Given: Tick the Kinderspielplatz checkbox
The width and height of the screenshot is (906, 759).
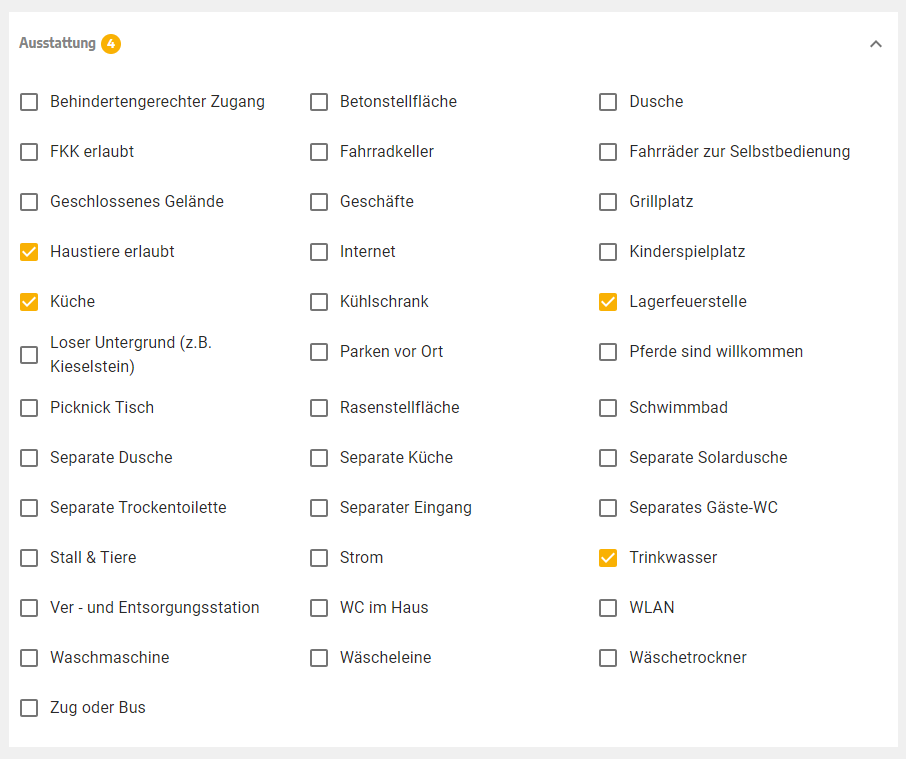Looking at the screenshot, I should pyautogui.click(x=608, y=252).
